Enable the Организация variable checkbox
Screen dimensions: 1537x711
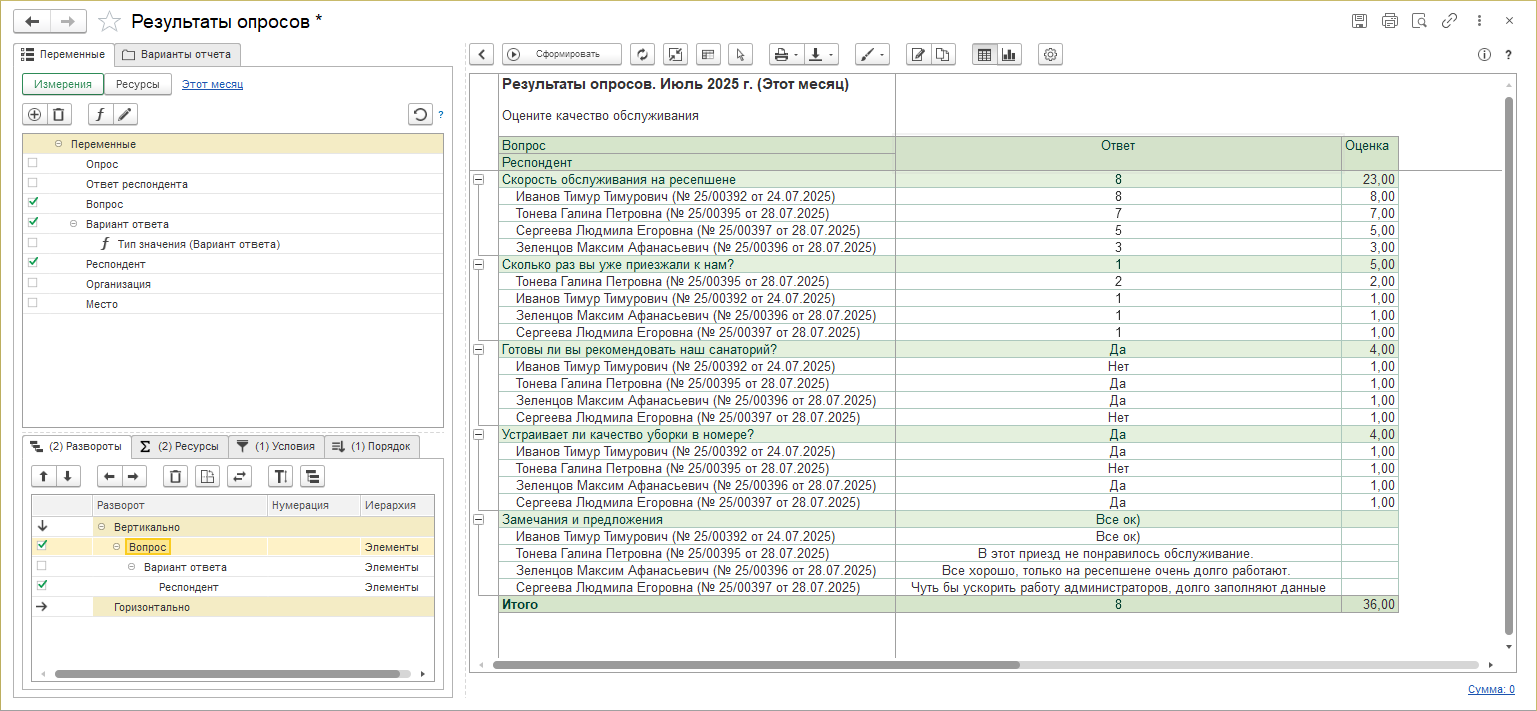(x=33, y=283)
